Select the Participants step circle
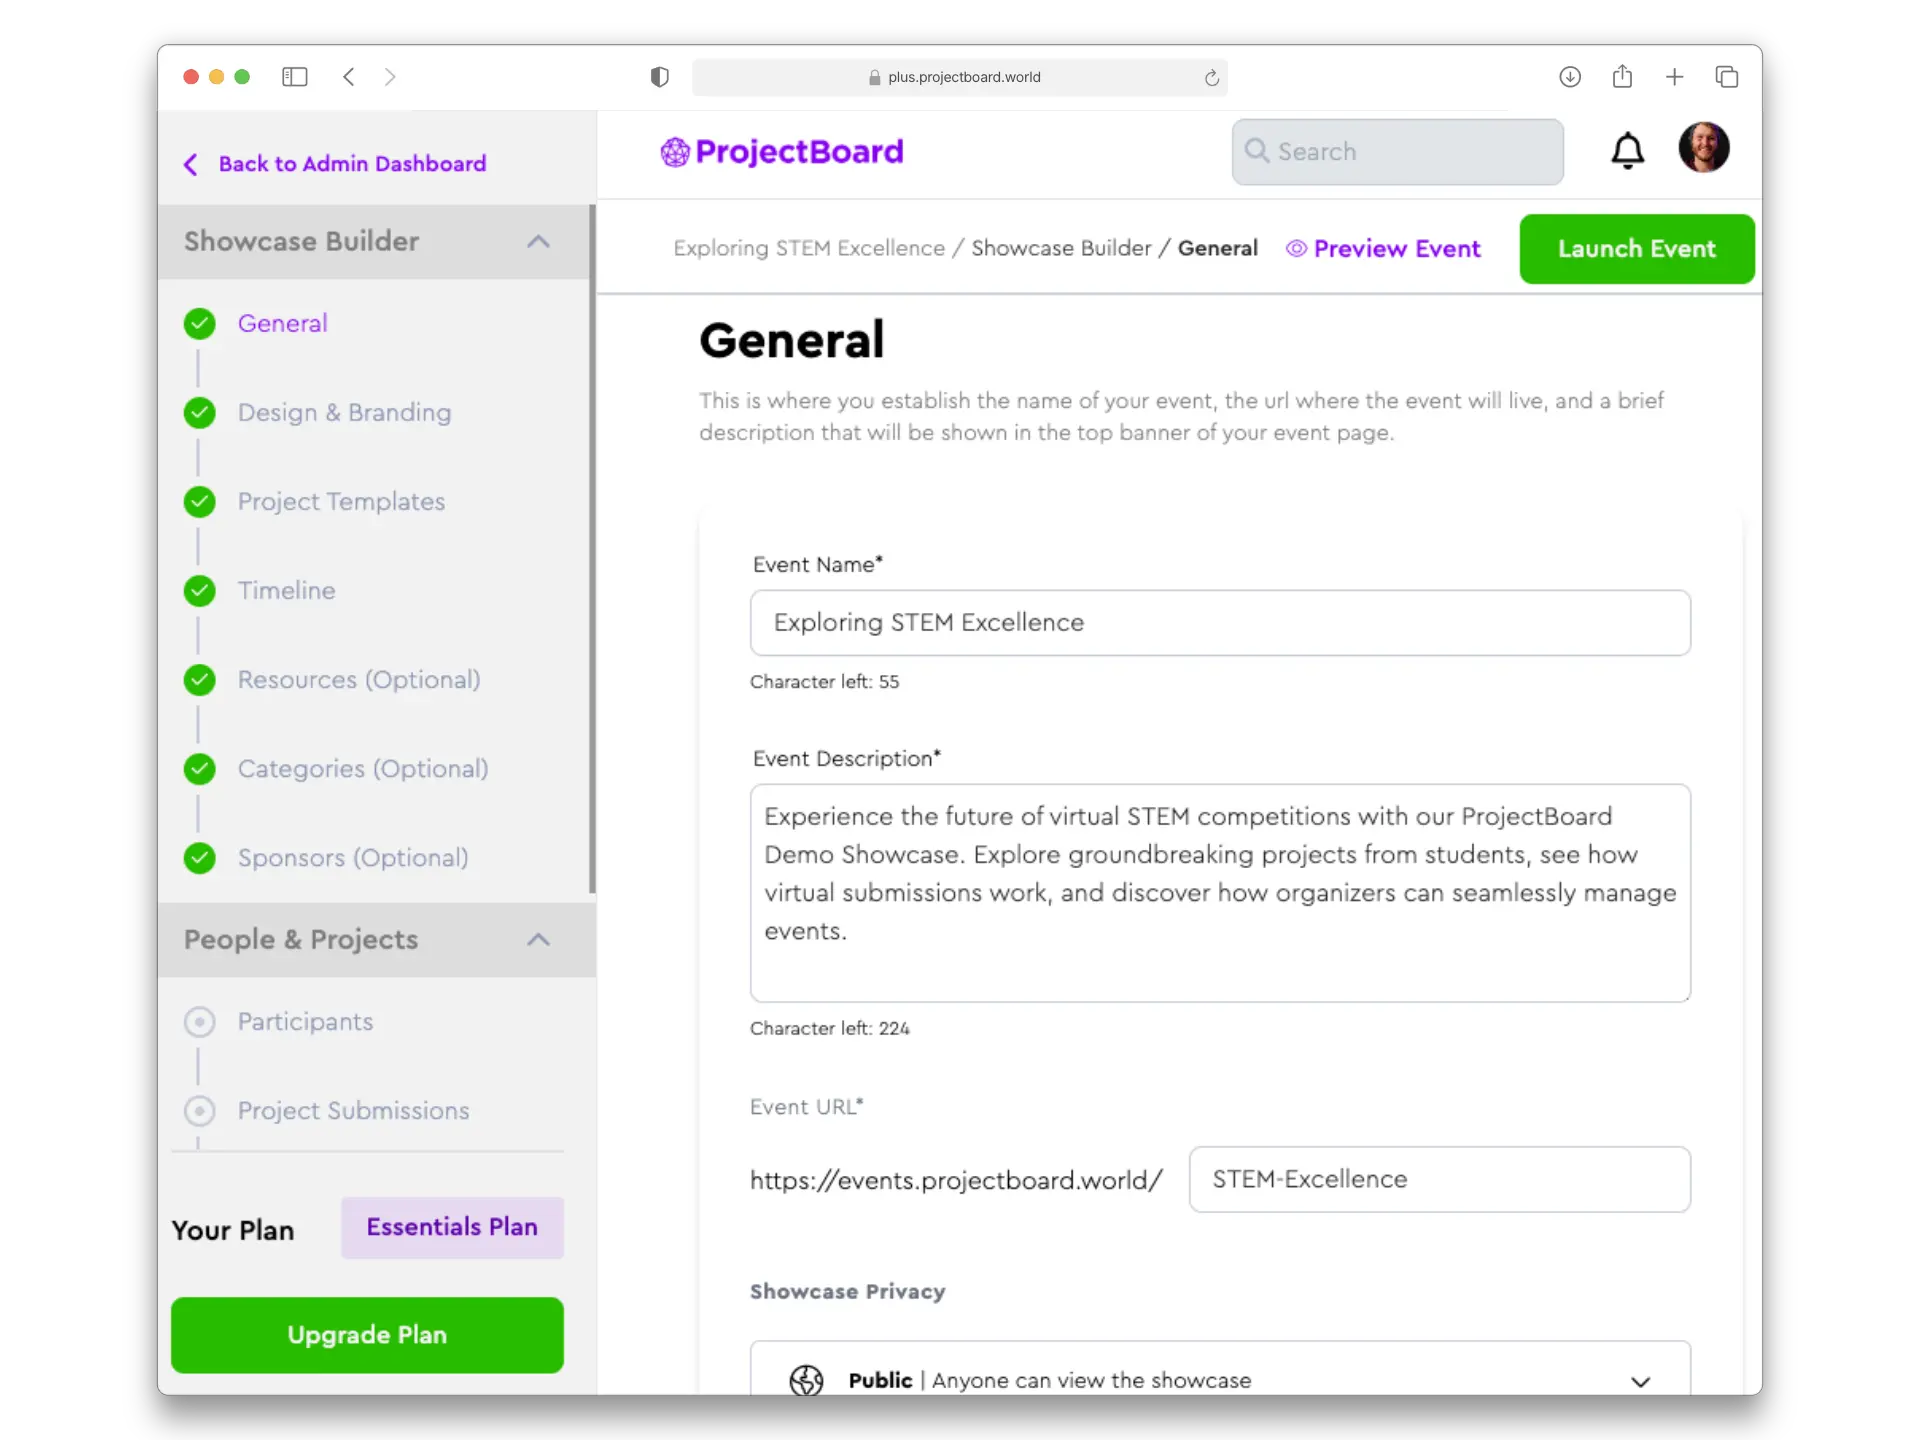The width and height of the screenshot is (1920, 1440). click(200, 1022)
